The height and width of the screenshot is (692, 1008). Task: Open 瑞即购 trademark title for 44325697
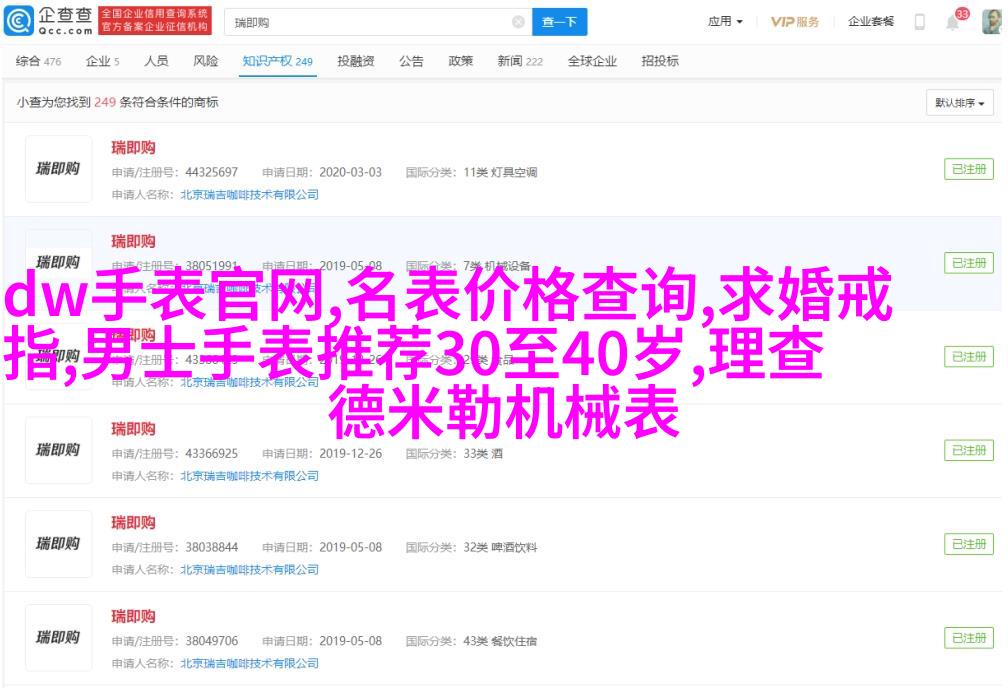click(133, 148)
